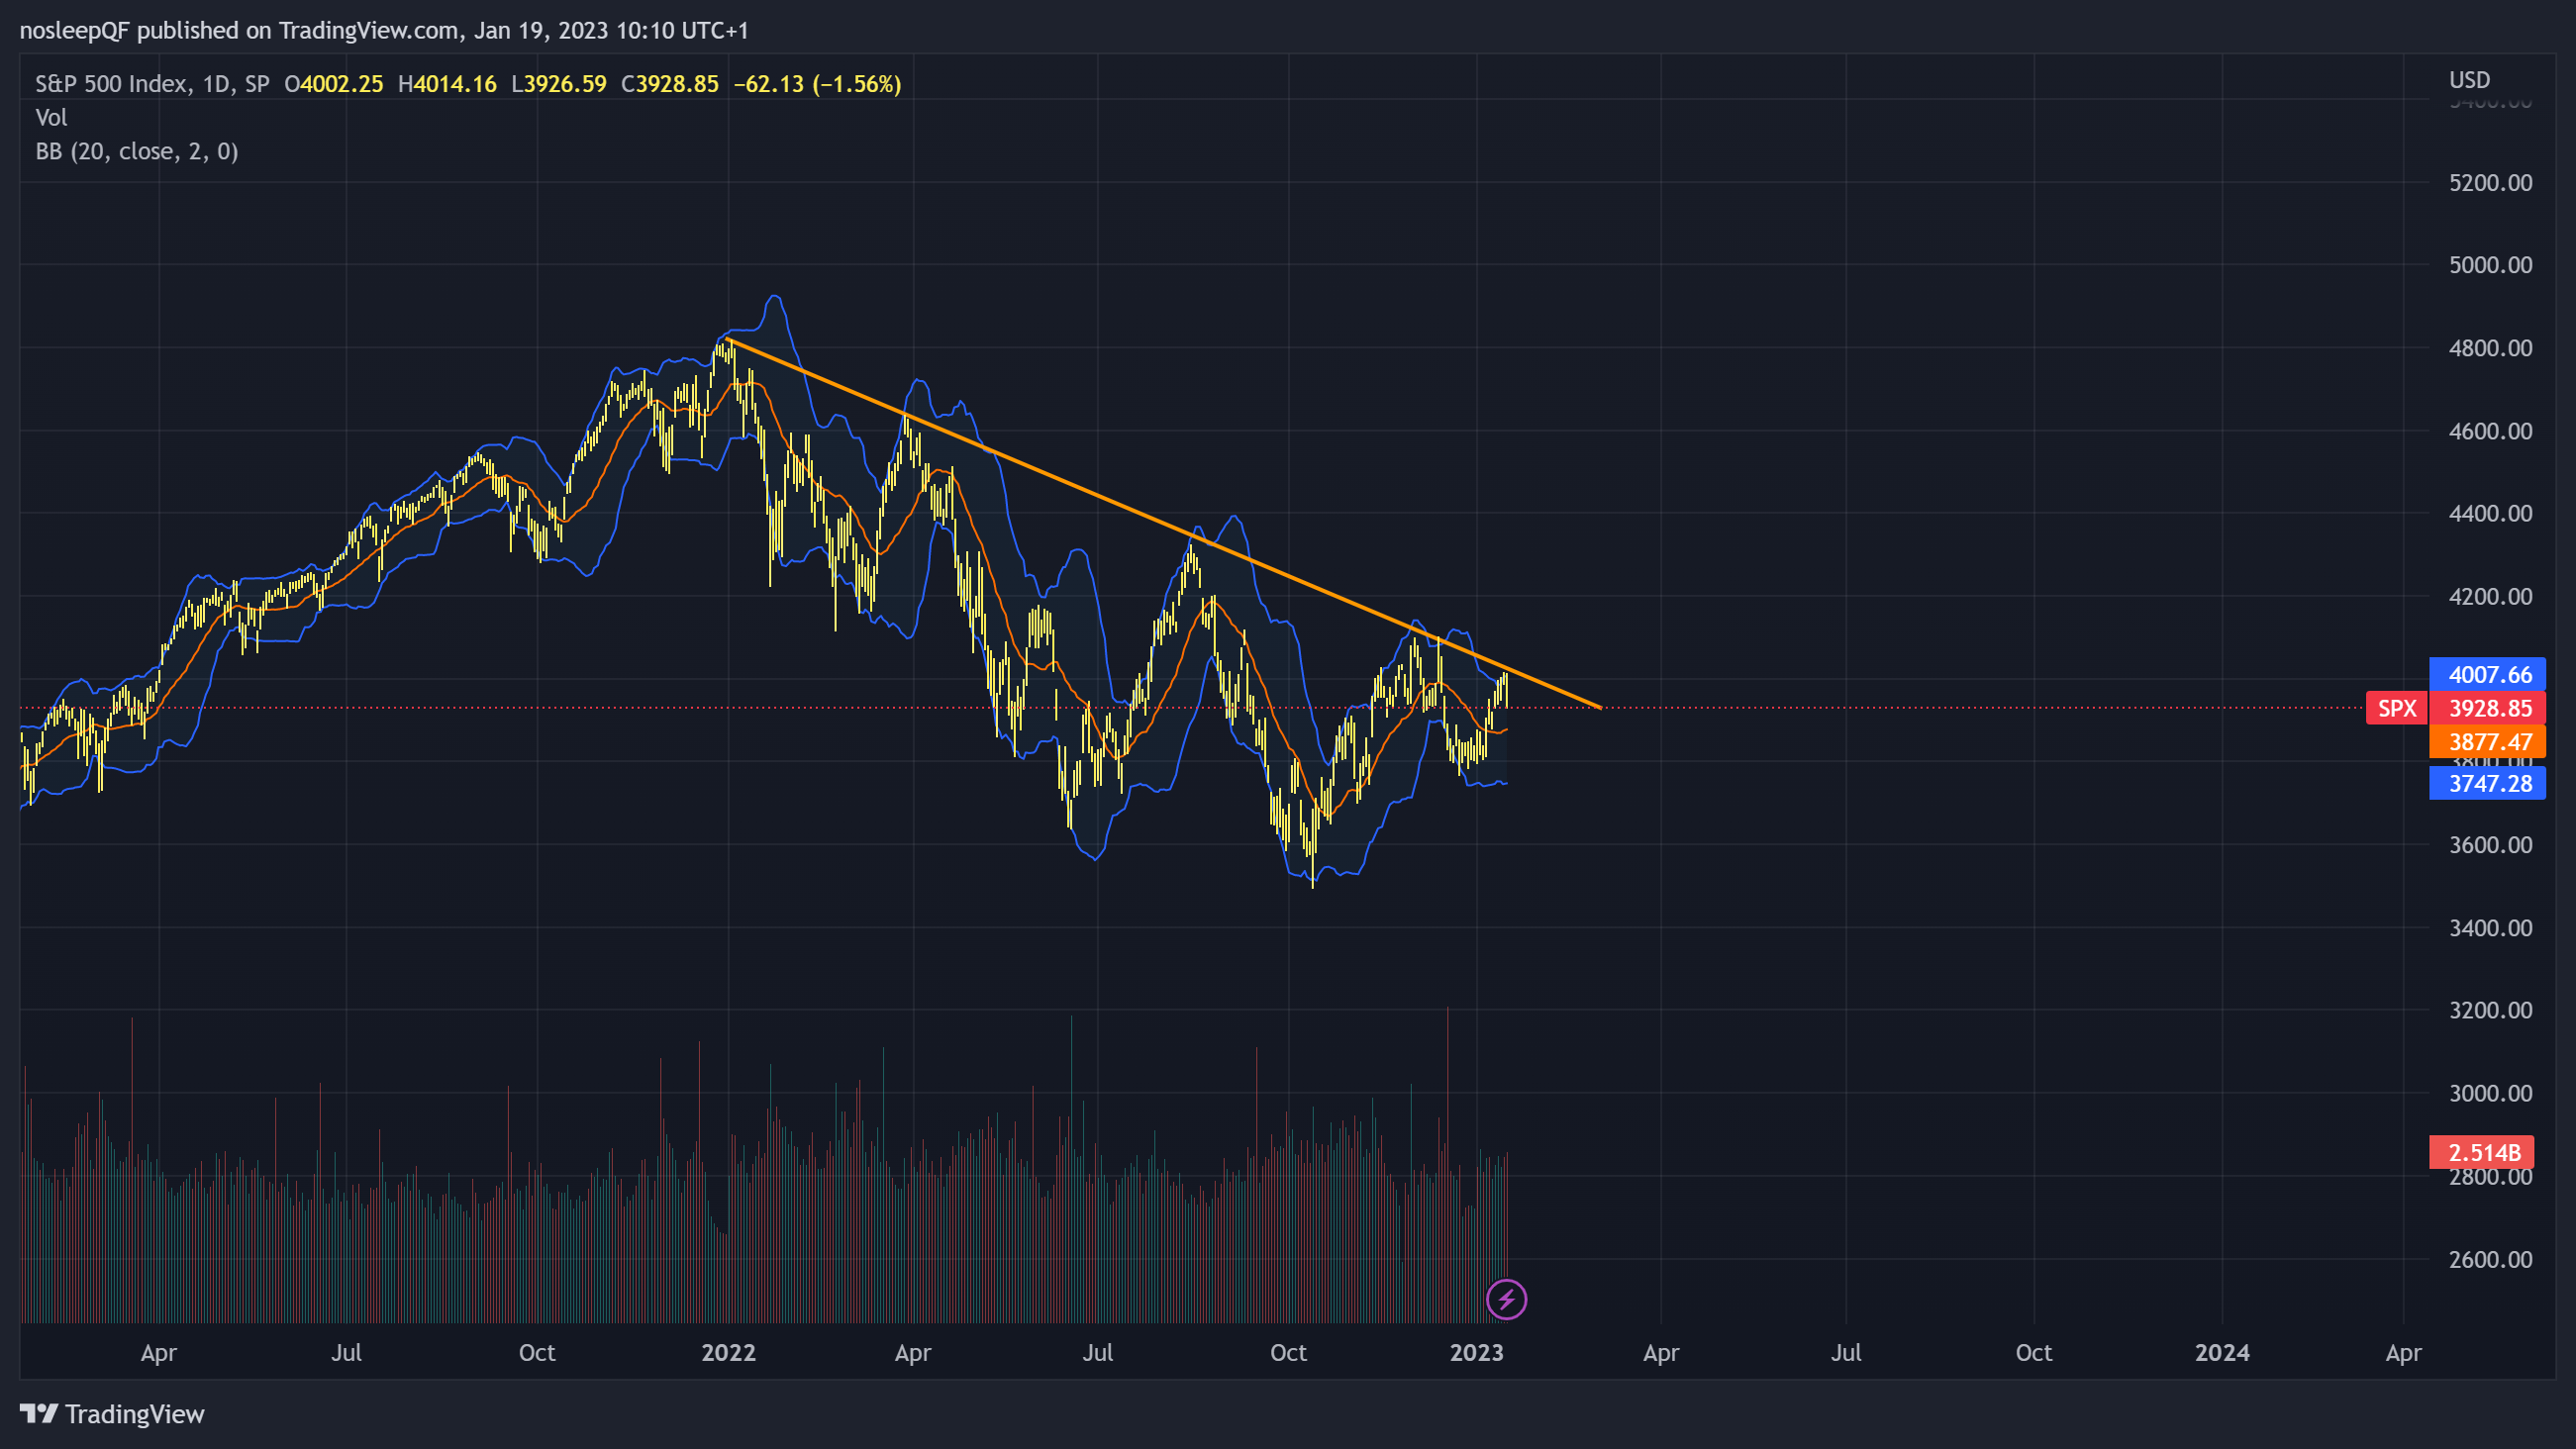Screen dimensions: 2576x1449
Task: Click the BB (20, close, 2, 0) indicator label
Action: coord(137,152)
